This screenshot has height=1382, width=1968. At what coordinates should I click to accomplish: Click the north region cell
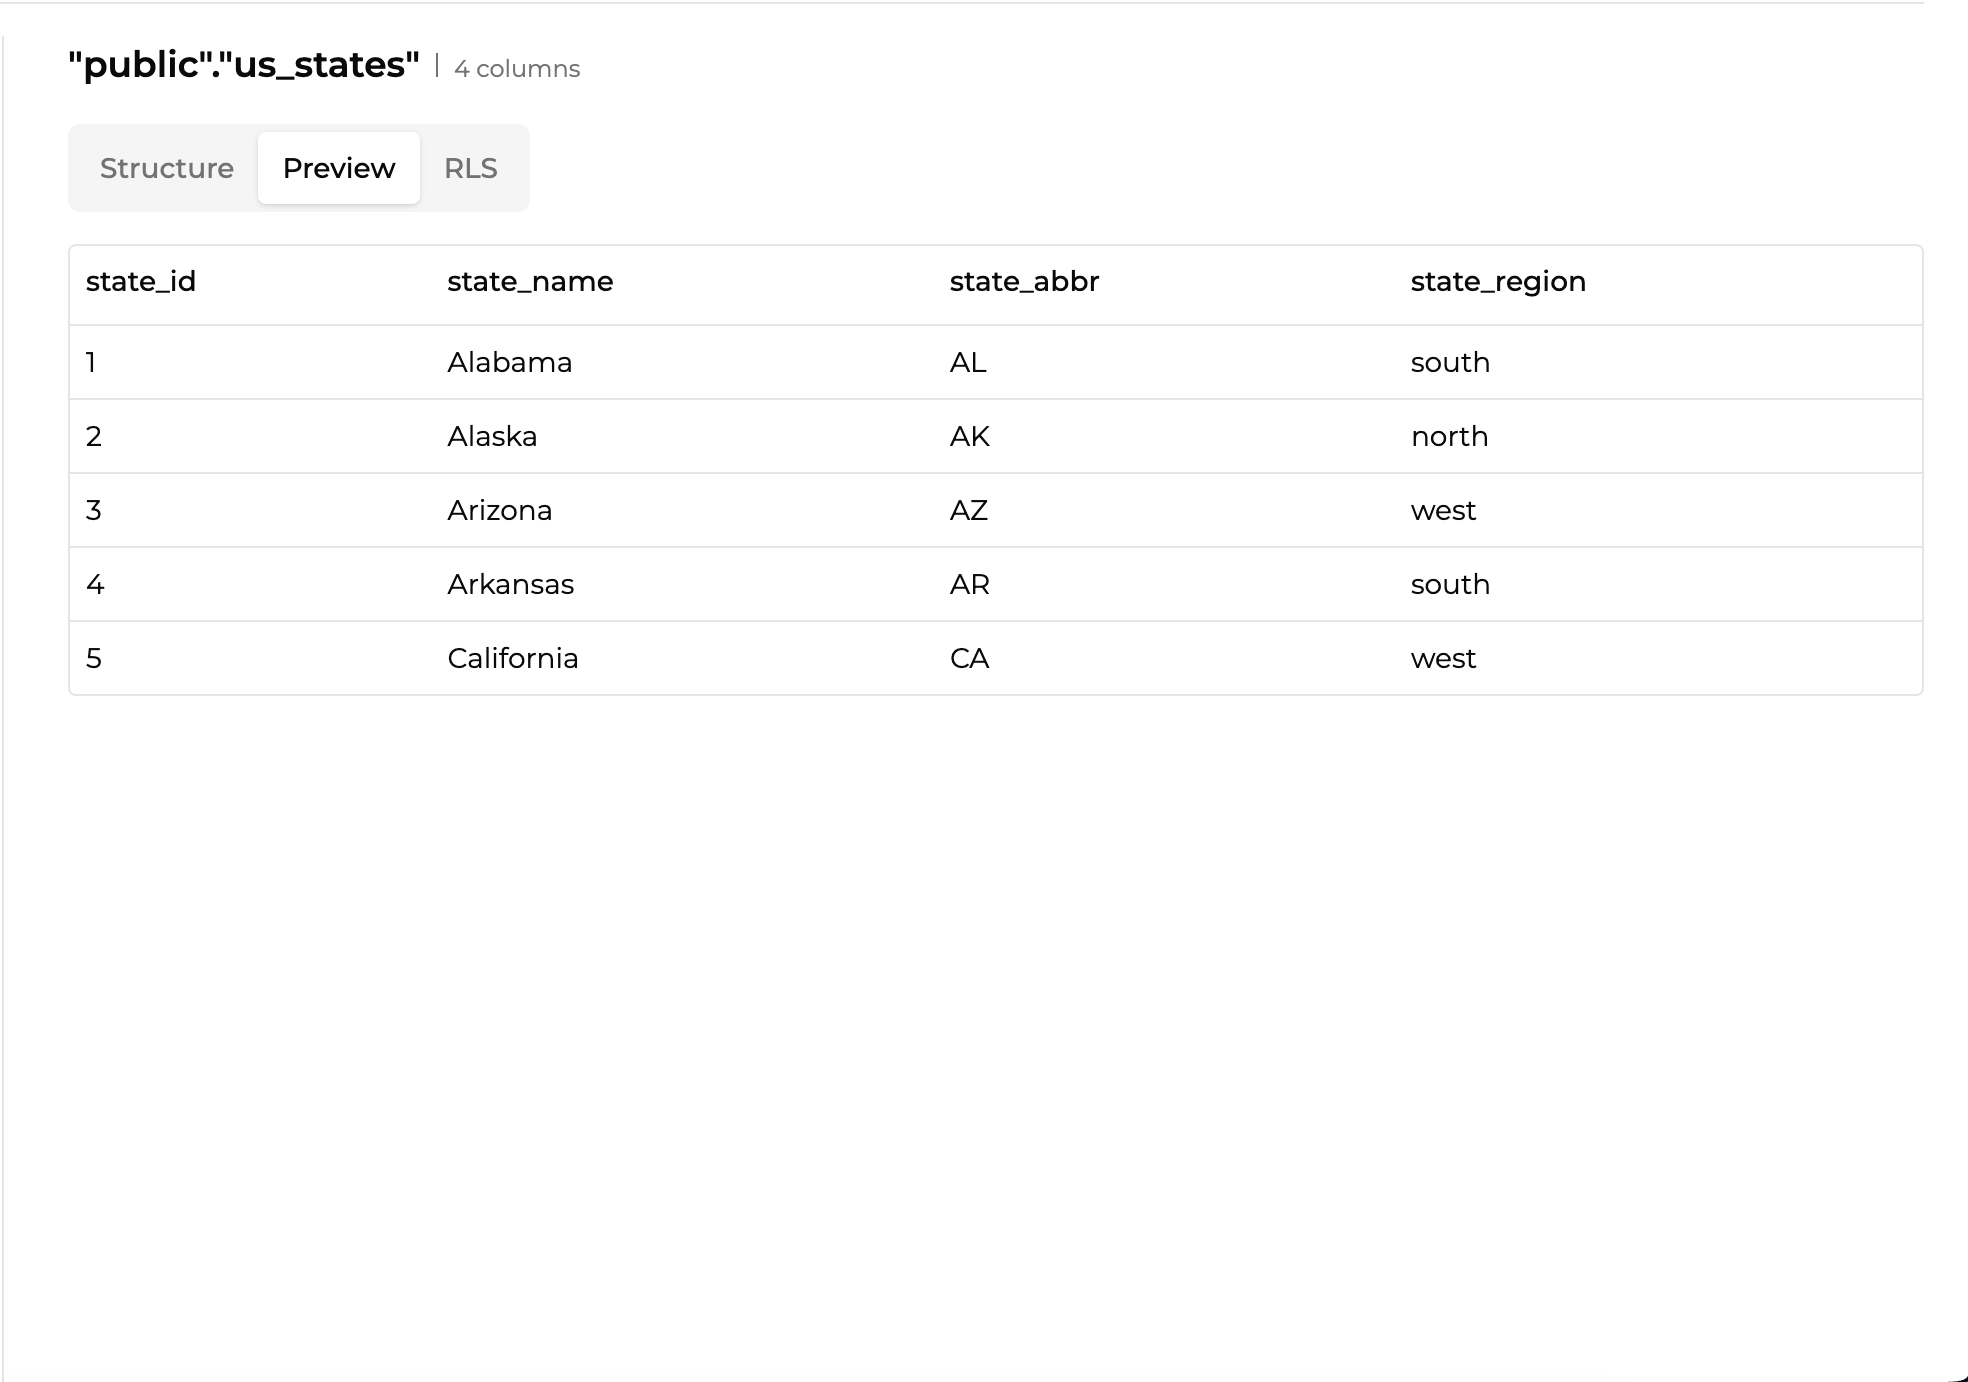1449,436
